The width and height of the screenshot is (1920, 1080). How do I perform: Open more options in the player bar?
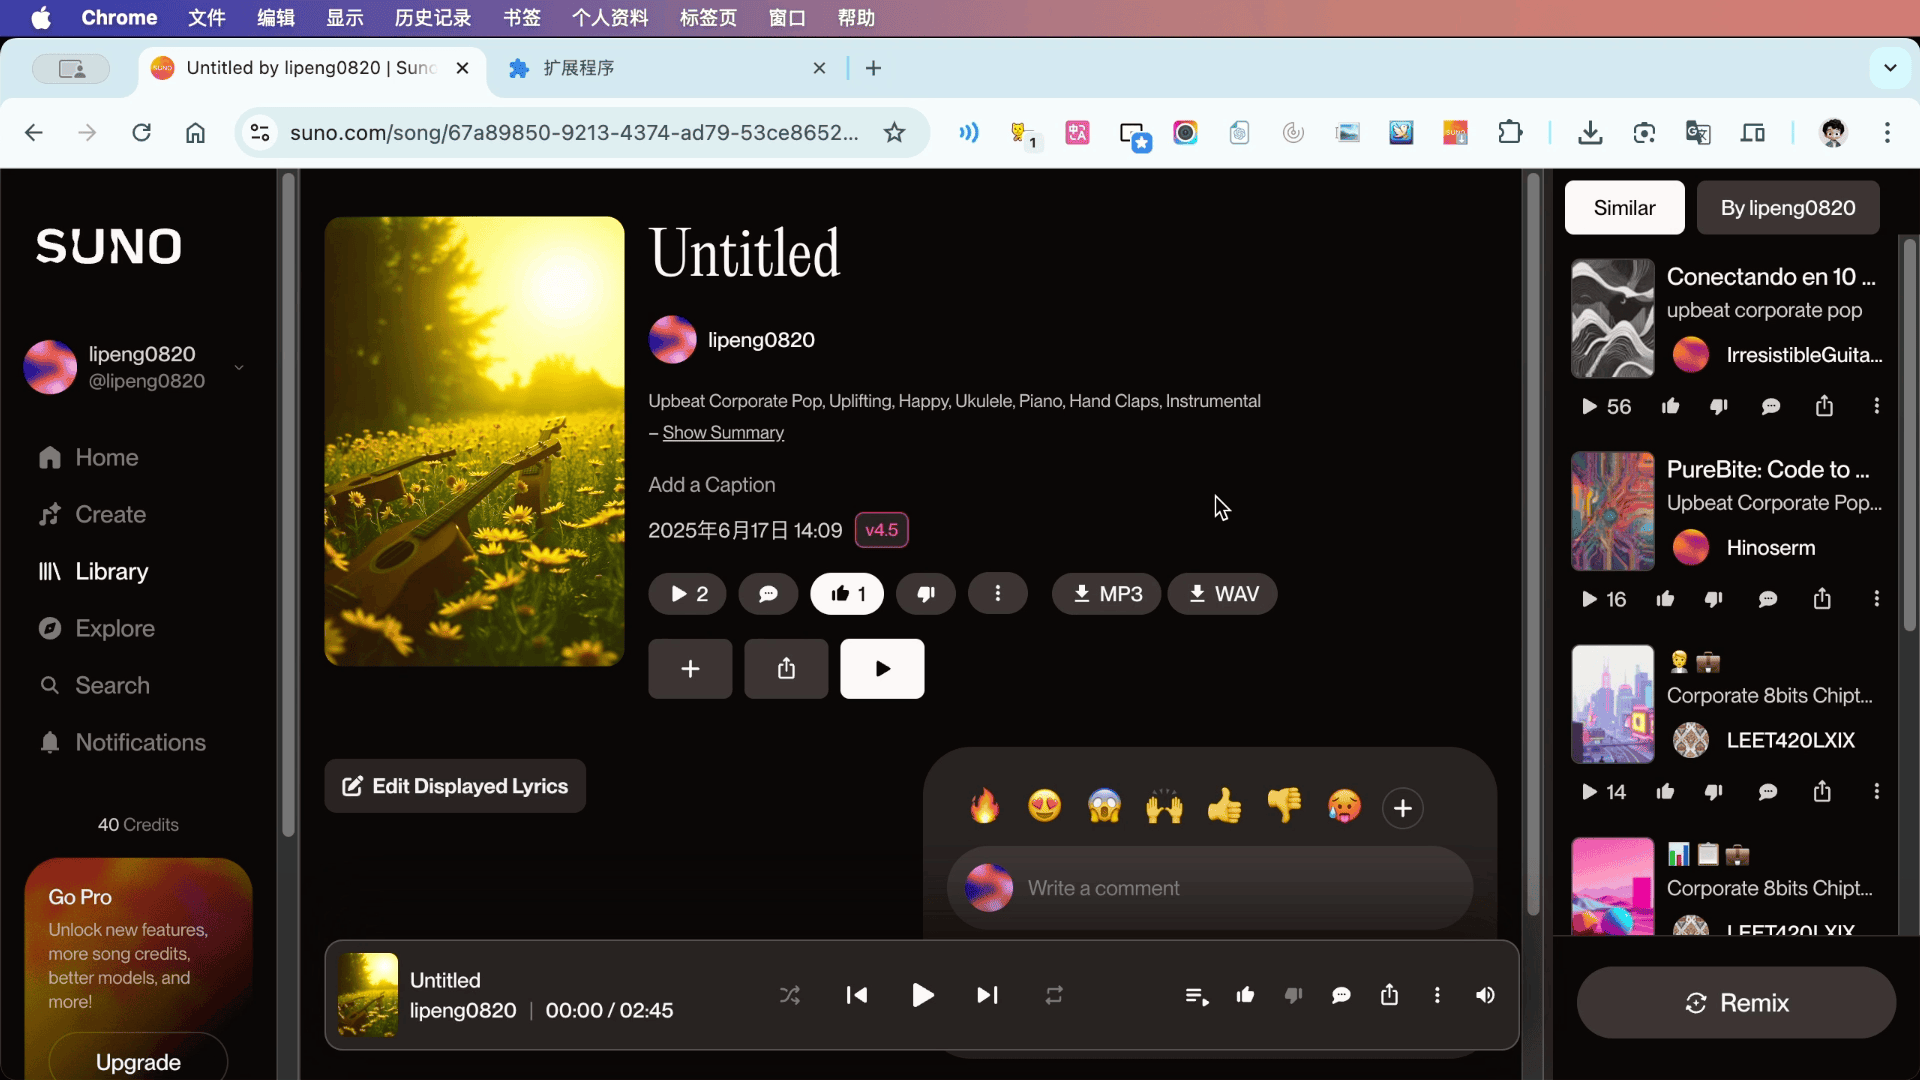point(1437,995)
